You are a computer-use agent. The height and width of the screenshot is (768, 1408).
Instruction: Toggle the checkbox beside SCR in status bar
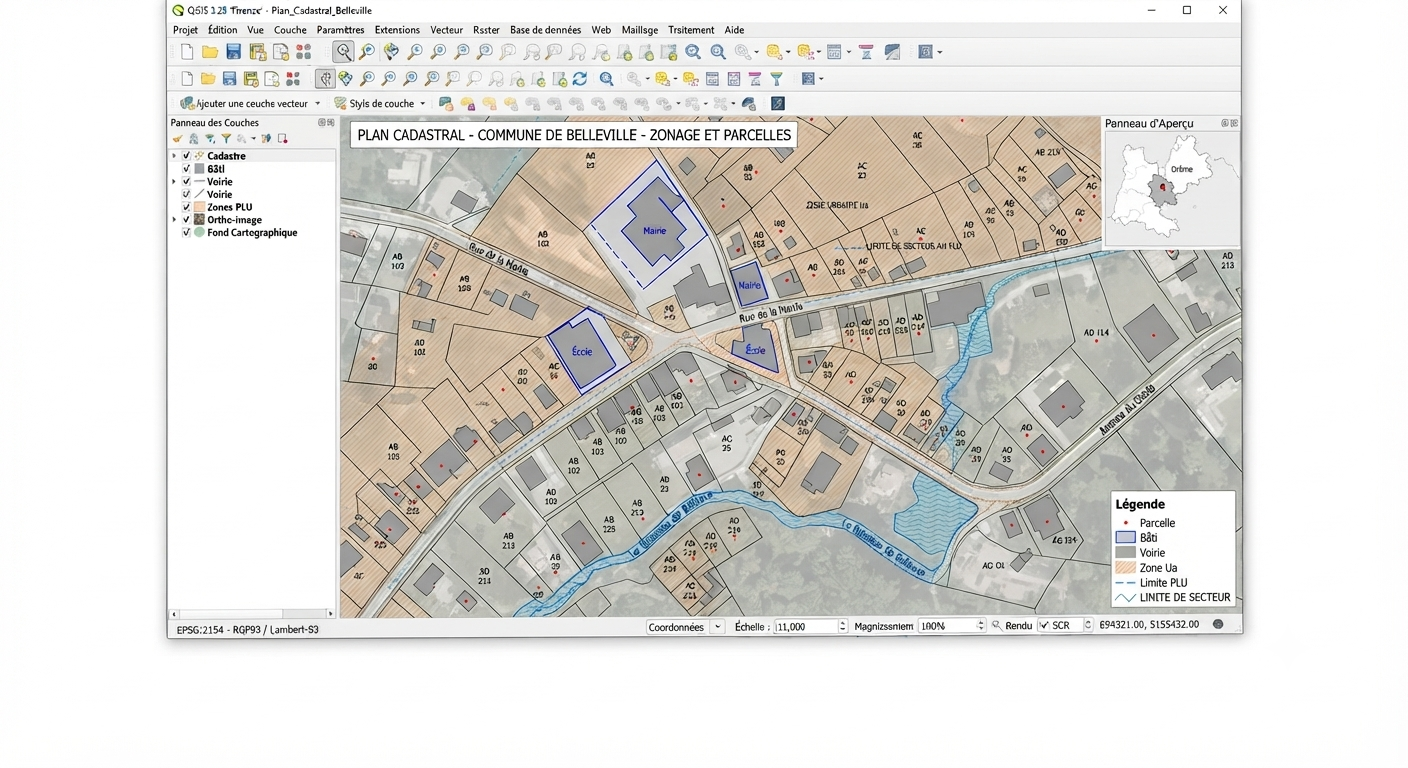click(1044, 625)
